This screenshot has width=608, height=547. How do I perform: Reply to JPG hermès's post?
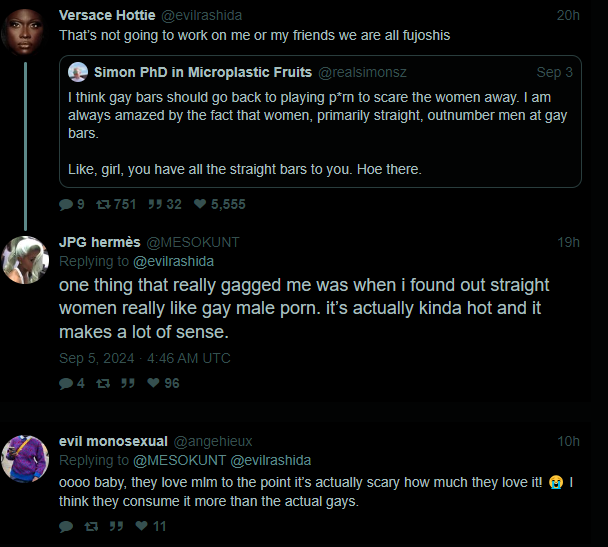pyautogui.click(x=66, y=383)
